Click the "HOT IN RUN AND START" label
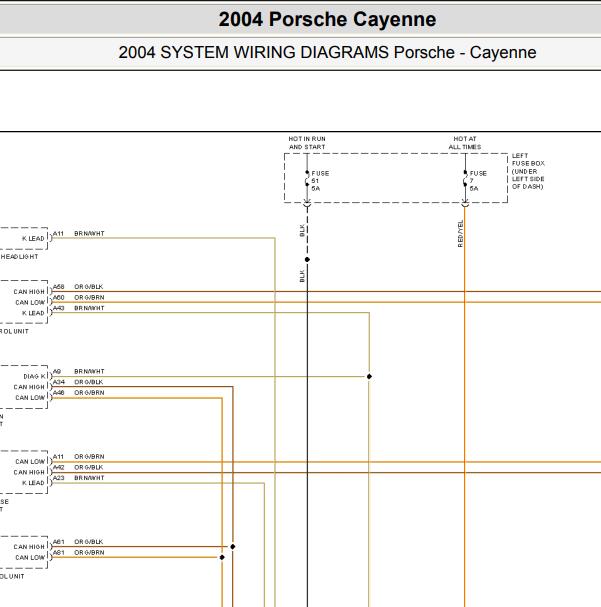This screenshot has width=601, height=607. [x=307, y=143]
